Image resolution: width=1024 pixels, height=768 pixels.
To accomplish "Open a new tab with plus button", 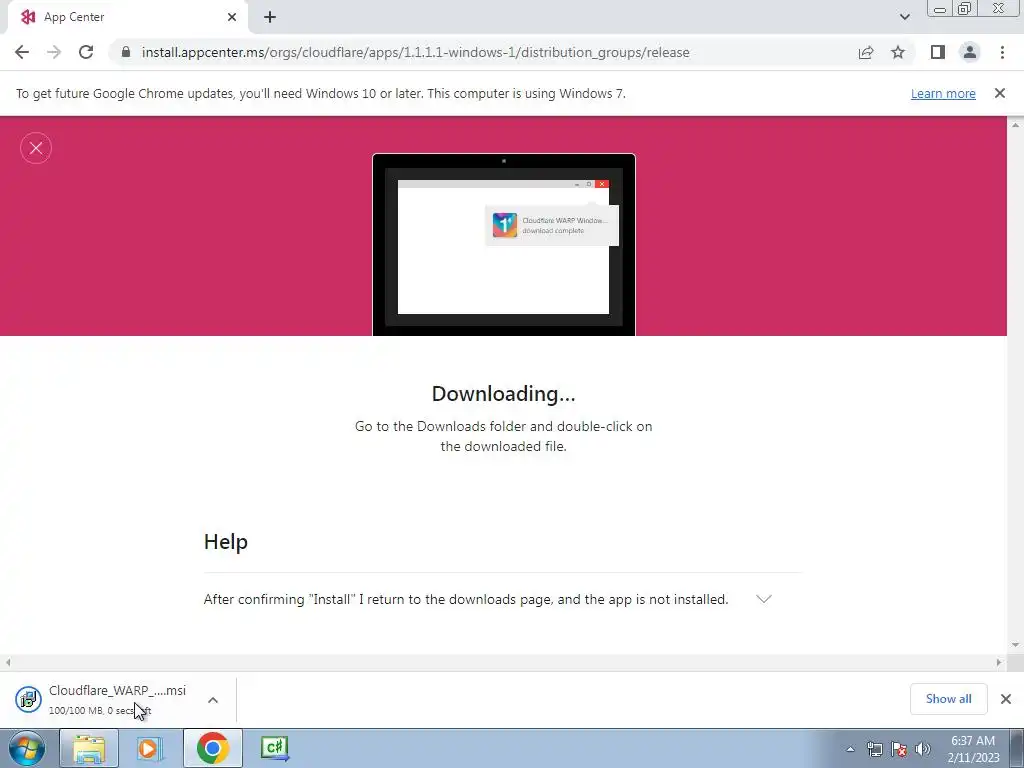I will pyautogui.click(x=270, y=17).
